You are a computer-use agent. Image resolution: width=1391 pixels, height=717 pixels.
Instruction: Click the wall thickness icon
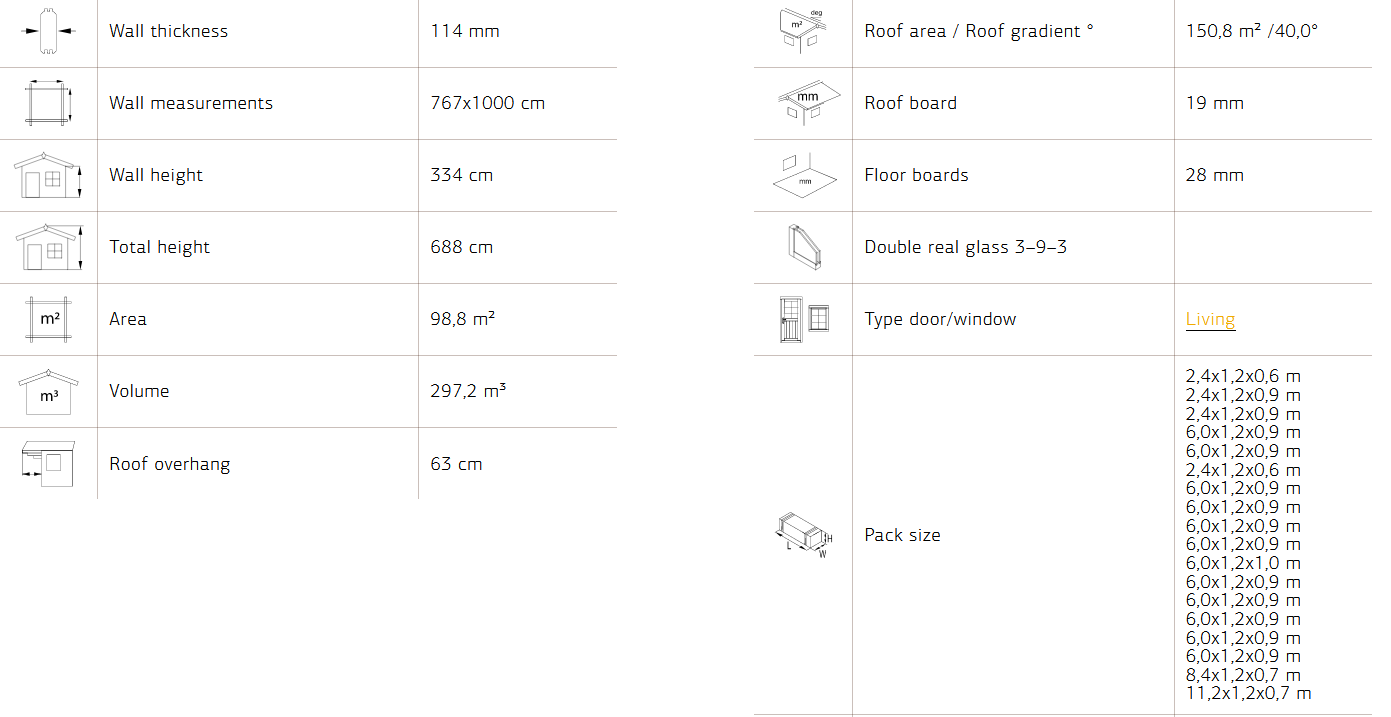(x=49, y=31)
